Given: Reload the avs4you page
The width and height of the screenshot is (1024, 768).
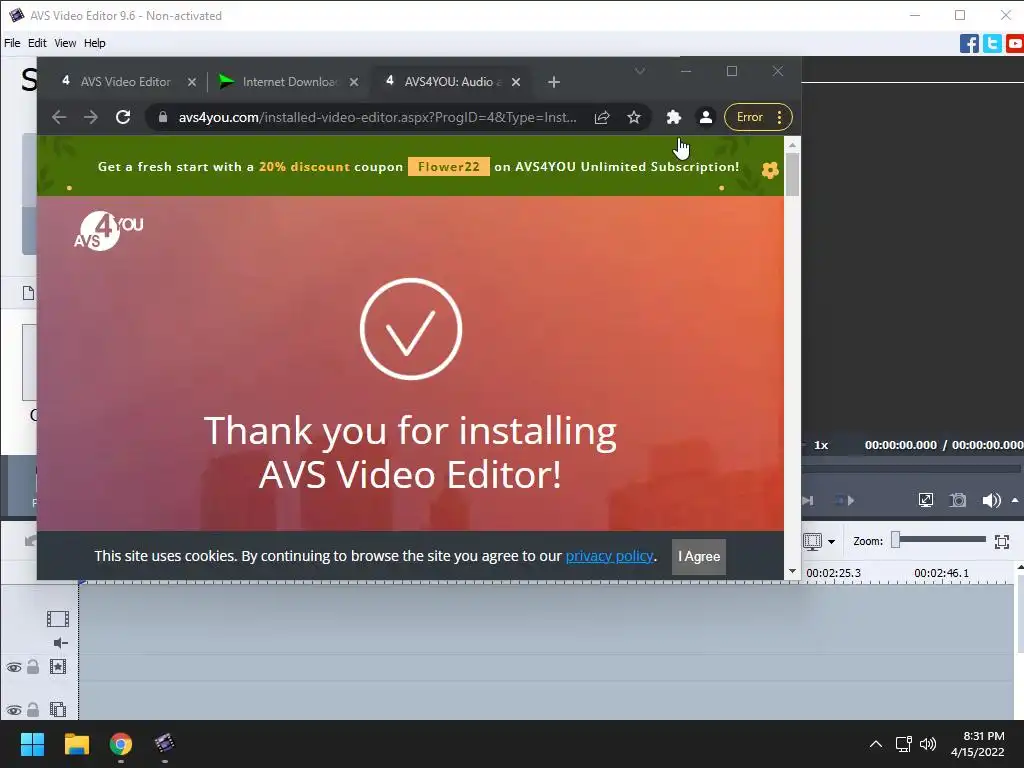Looking at the screenshot, I should [x=123, y=118].
